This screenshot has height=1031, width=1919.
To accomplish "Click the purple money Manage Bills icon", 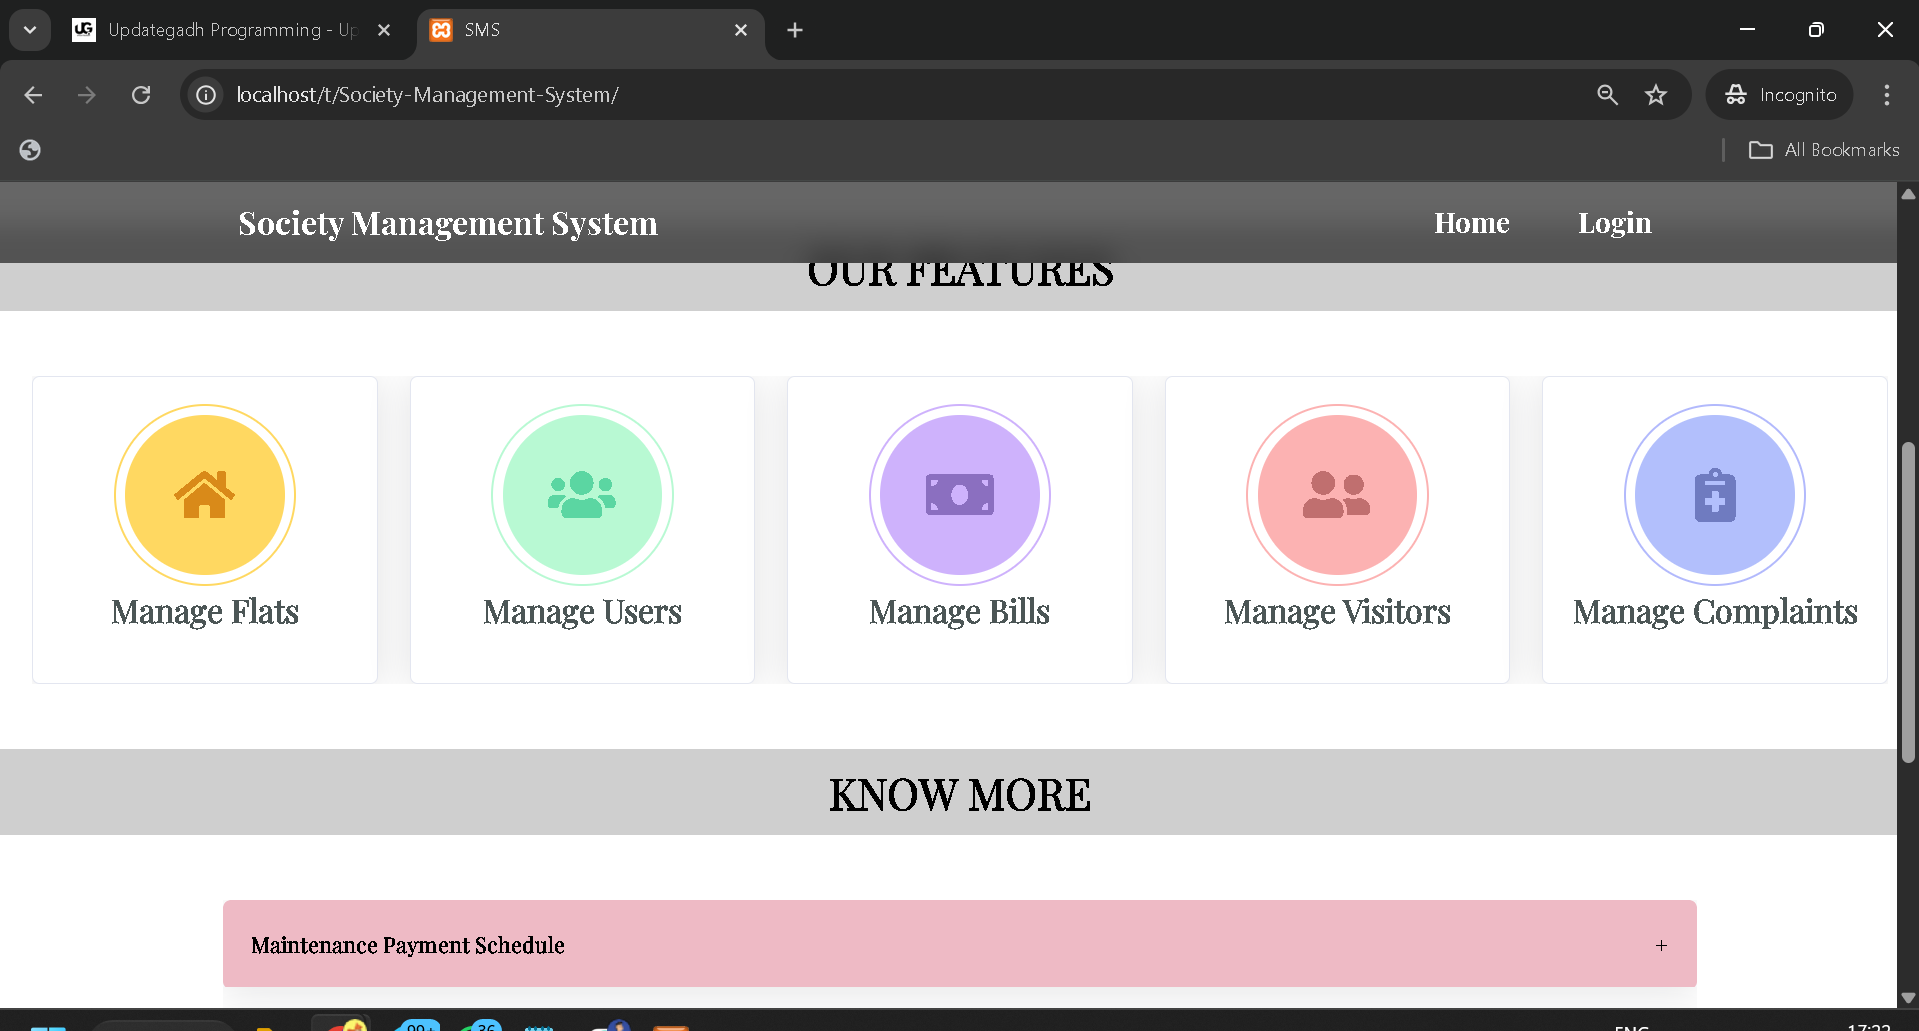I will click(x=959, y=495).
